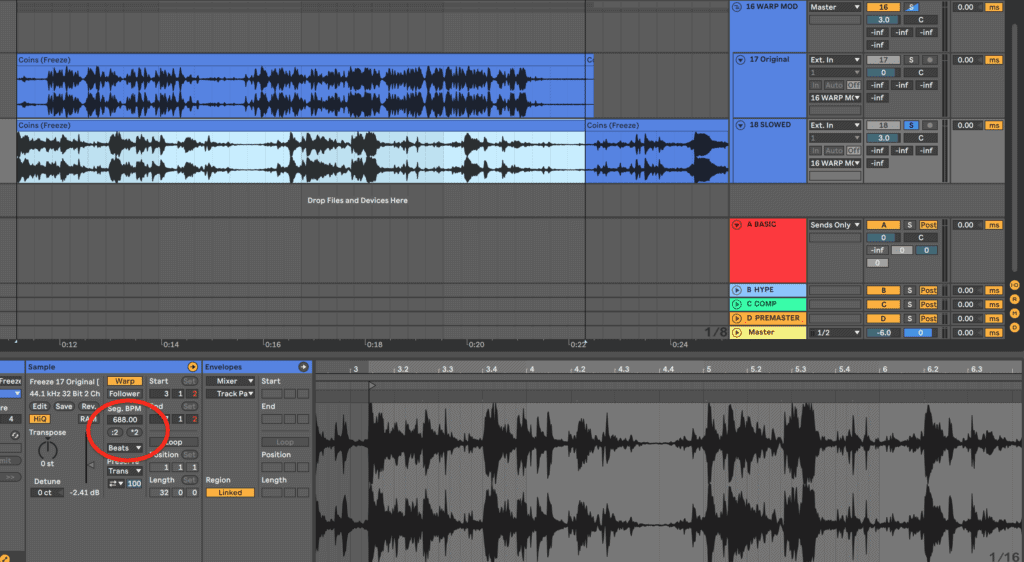Arm the 17 Original track for recording
The image size is (1024, 562).
(929, 60)
